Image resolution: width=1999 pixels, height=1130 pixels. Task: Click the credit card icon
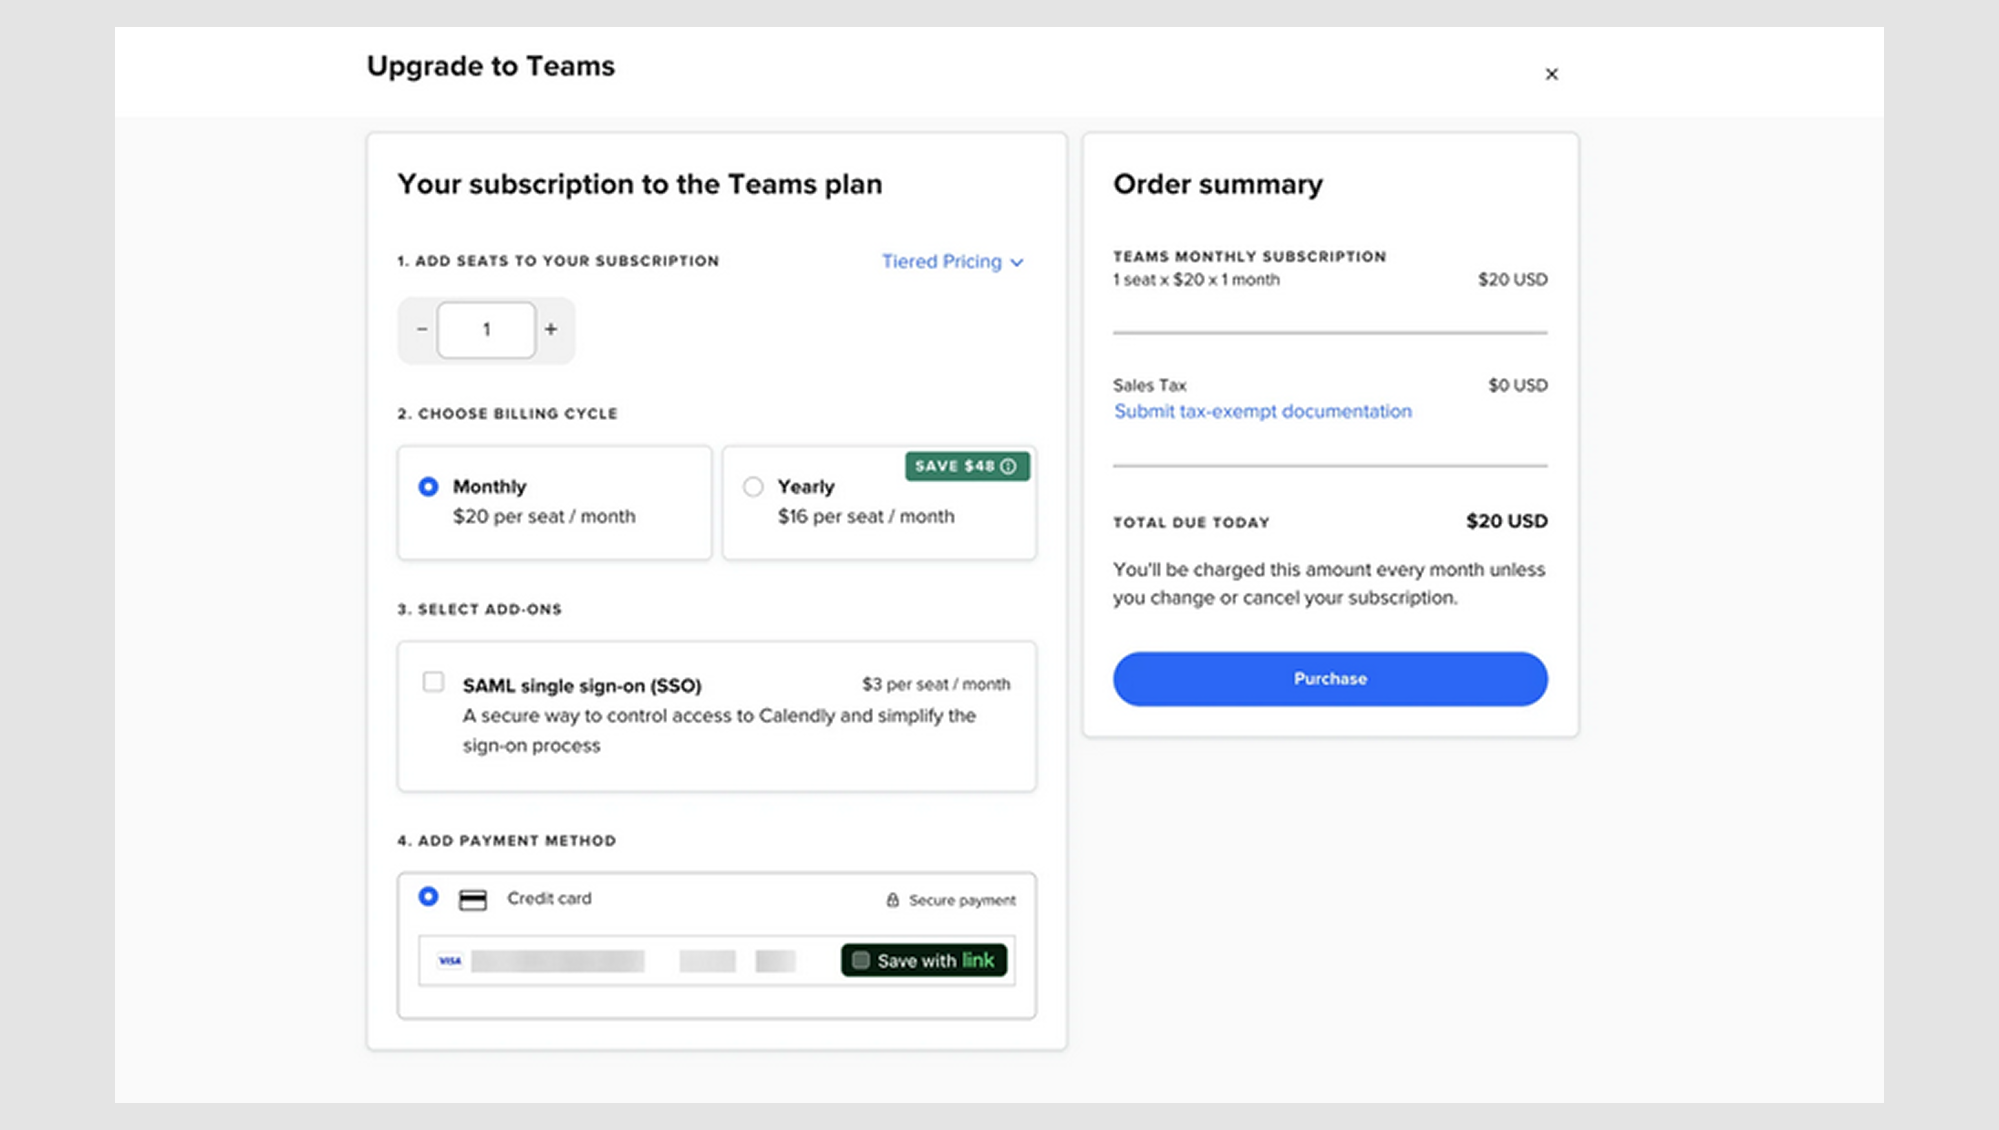(473, 900)
